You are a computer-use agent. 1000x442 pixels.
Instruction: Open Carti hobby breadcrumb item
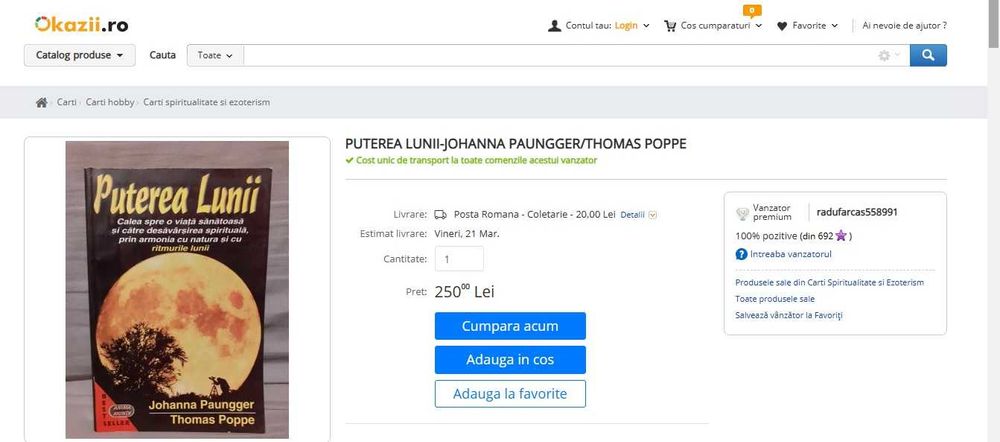(x=110, y=102)
